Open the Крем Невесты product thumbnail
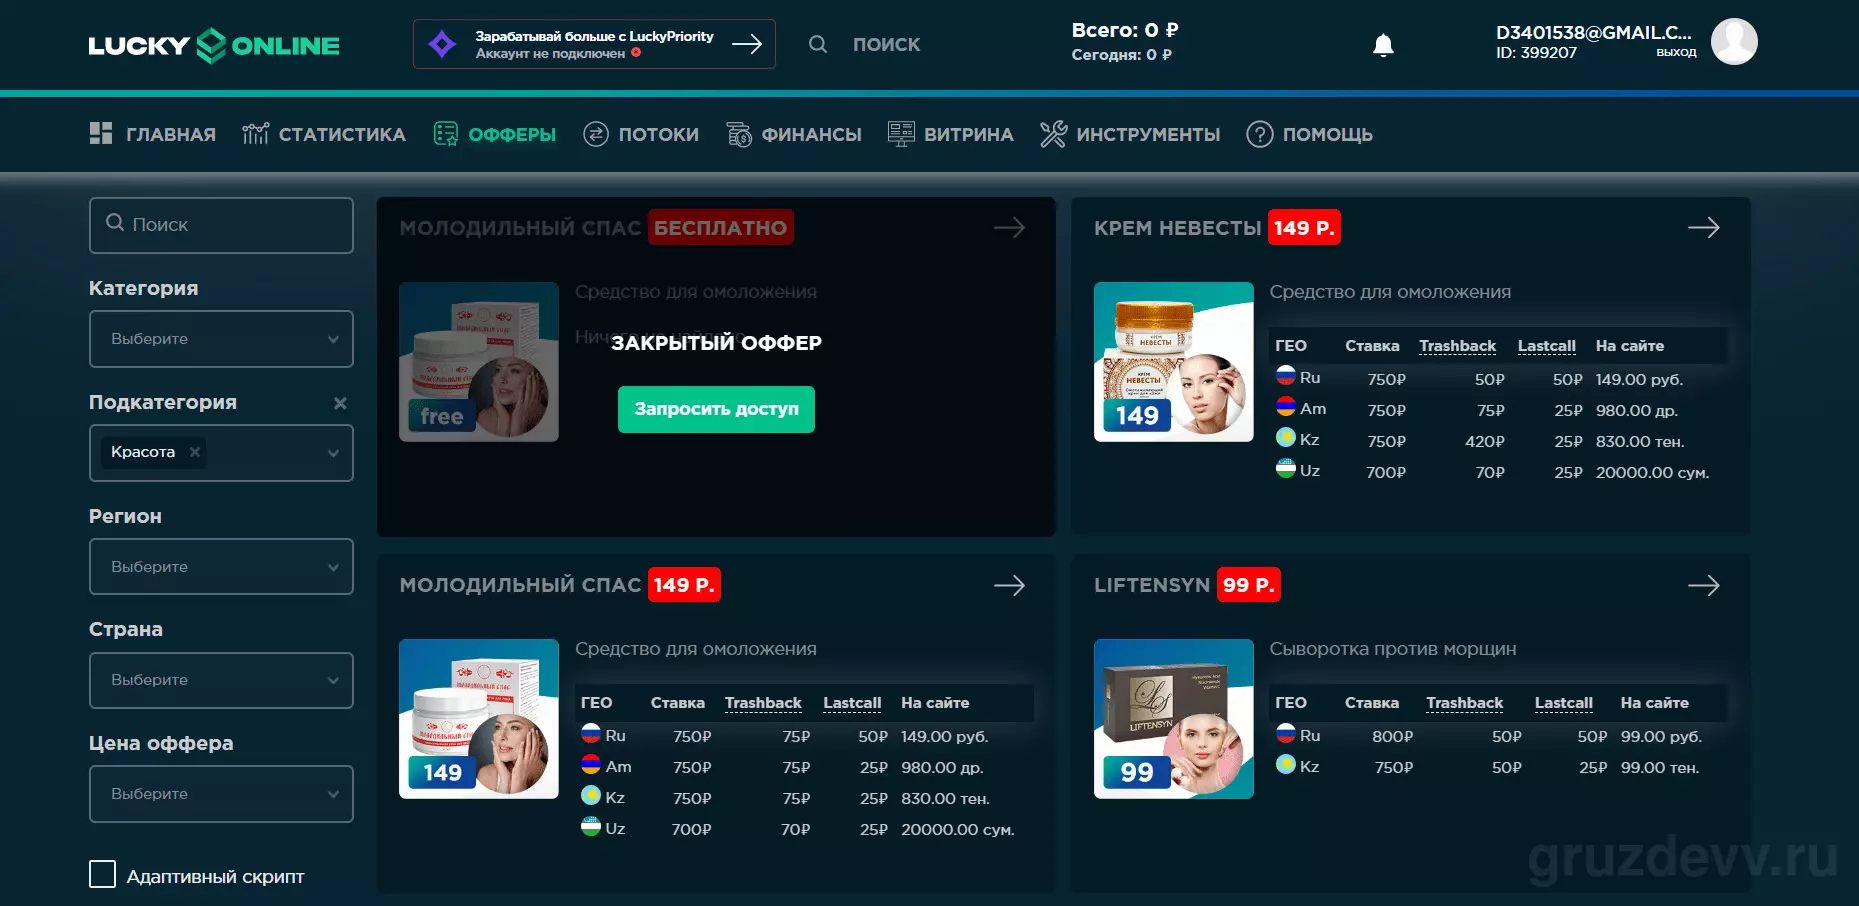The image size is (1859, 906). tap(1174, 362)
